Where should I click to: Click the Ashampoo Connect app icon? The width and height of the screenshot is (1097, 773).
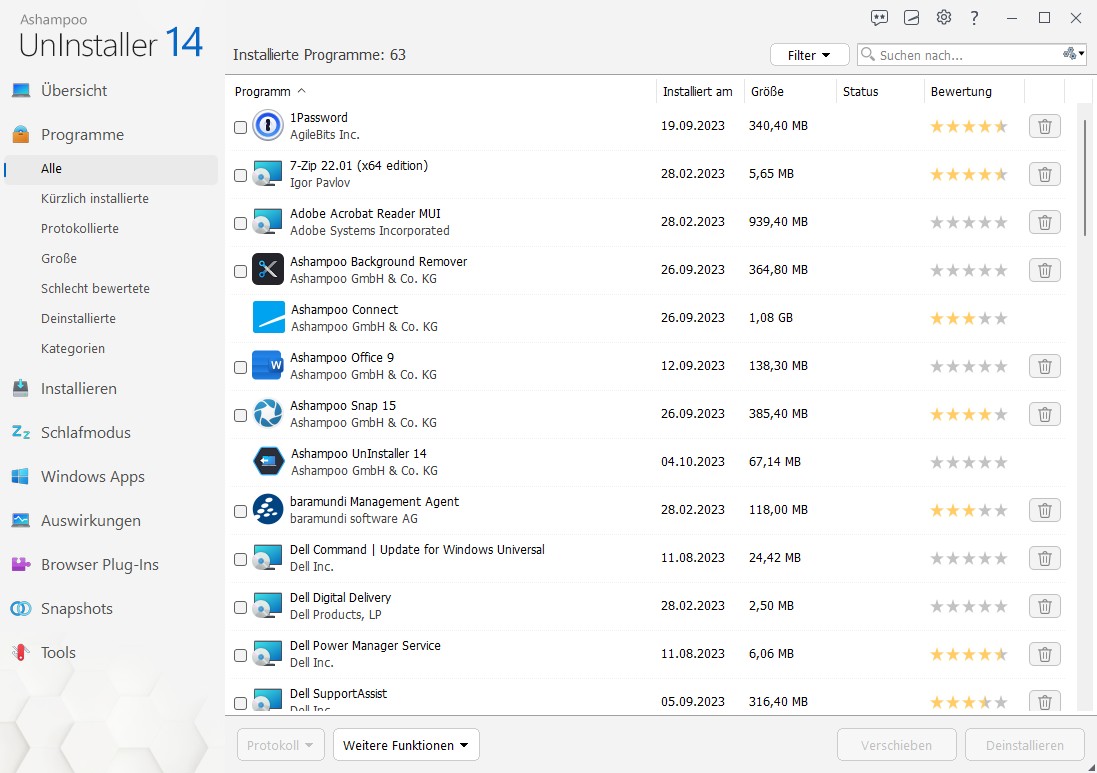pos(269,318)
